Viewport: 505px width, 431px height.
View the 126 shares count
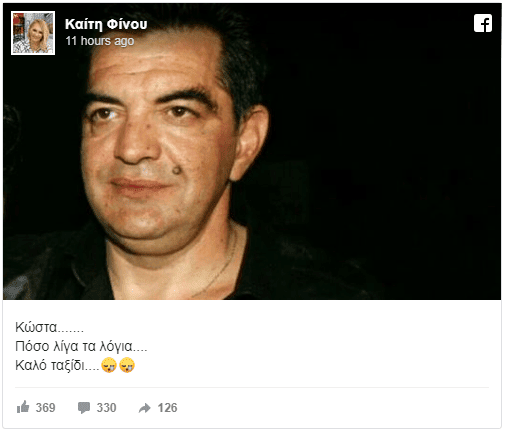coord(167,407)
